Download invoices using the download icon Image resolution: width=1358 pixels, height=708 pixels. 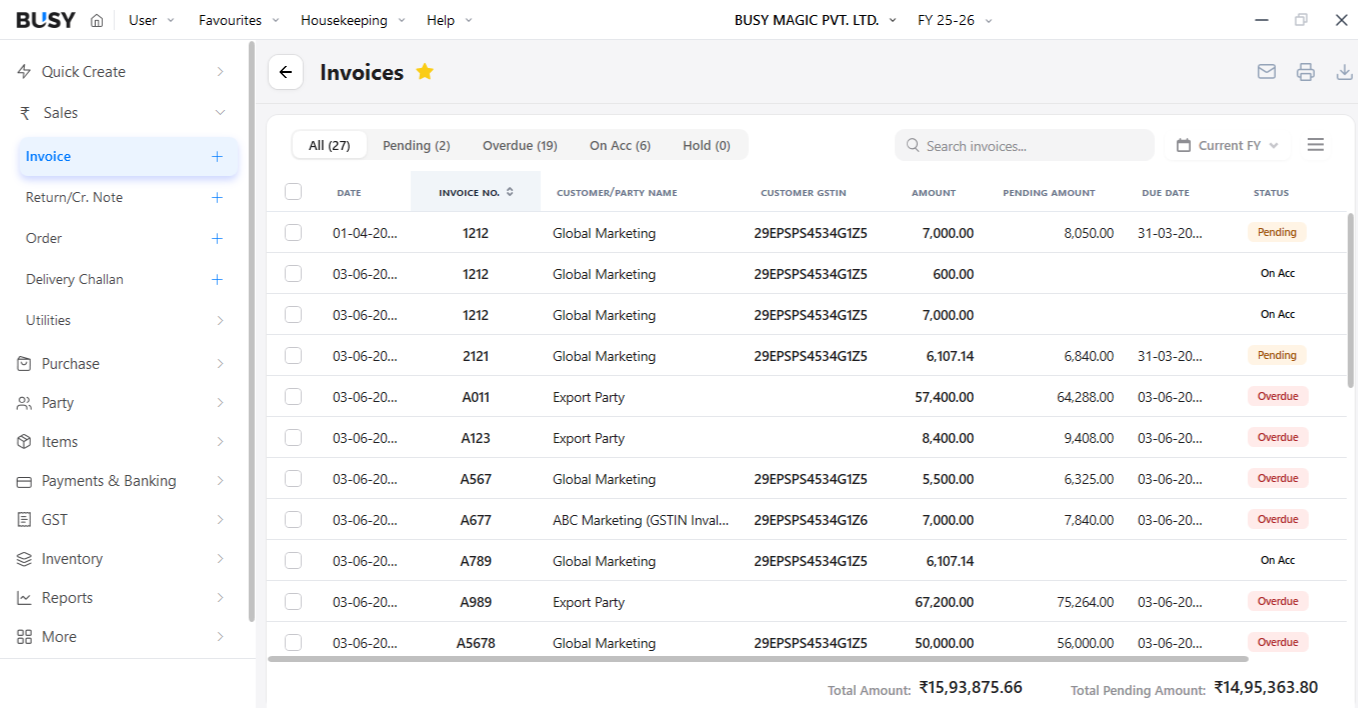pyautogui.click(x=1345, y=72)
